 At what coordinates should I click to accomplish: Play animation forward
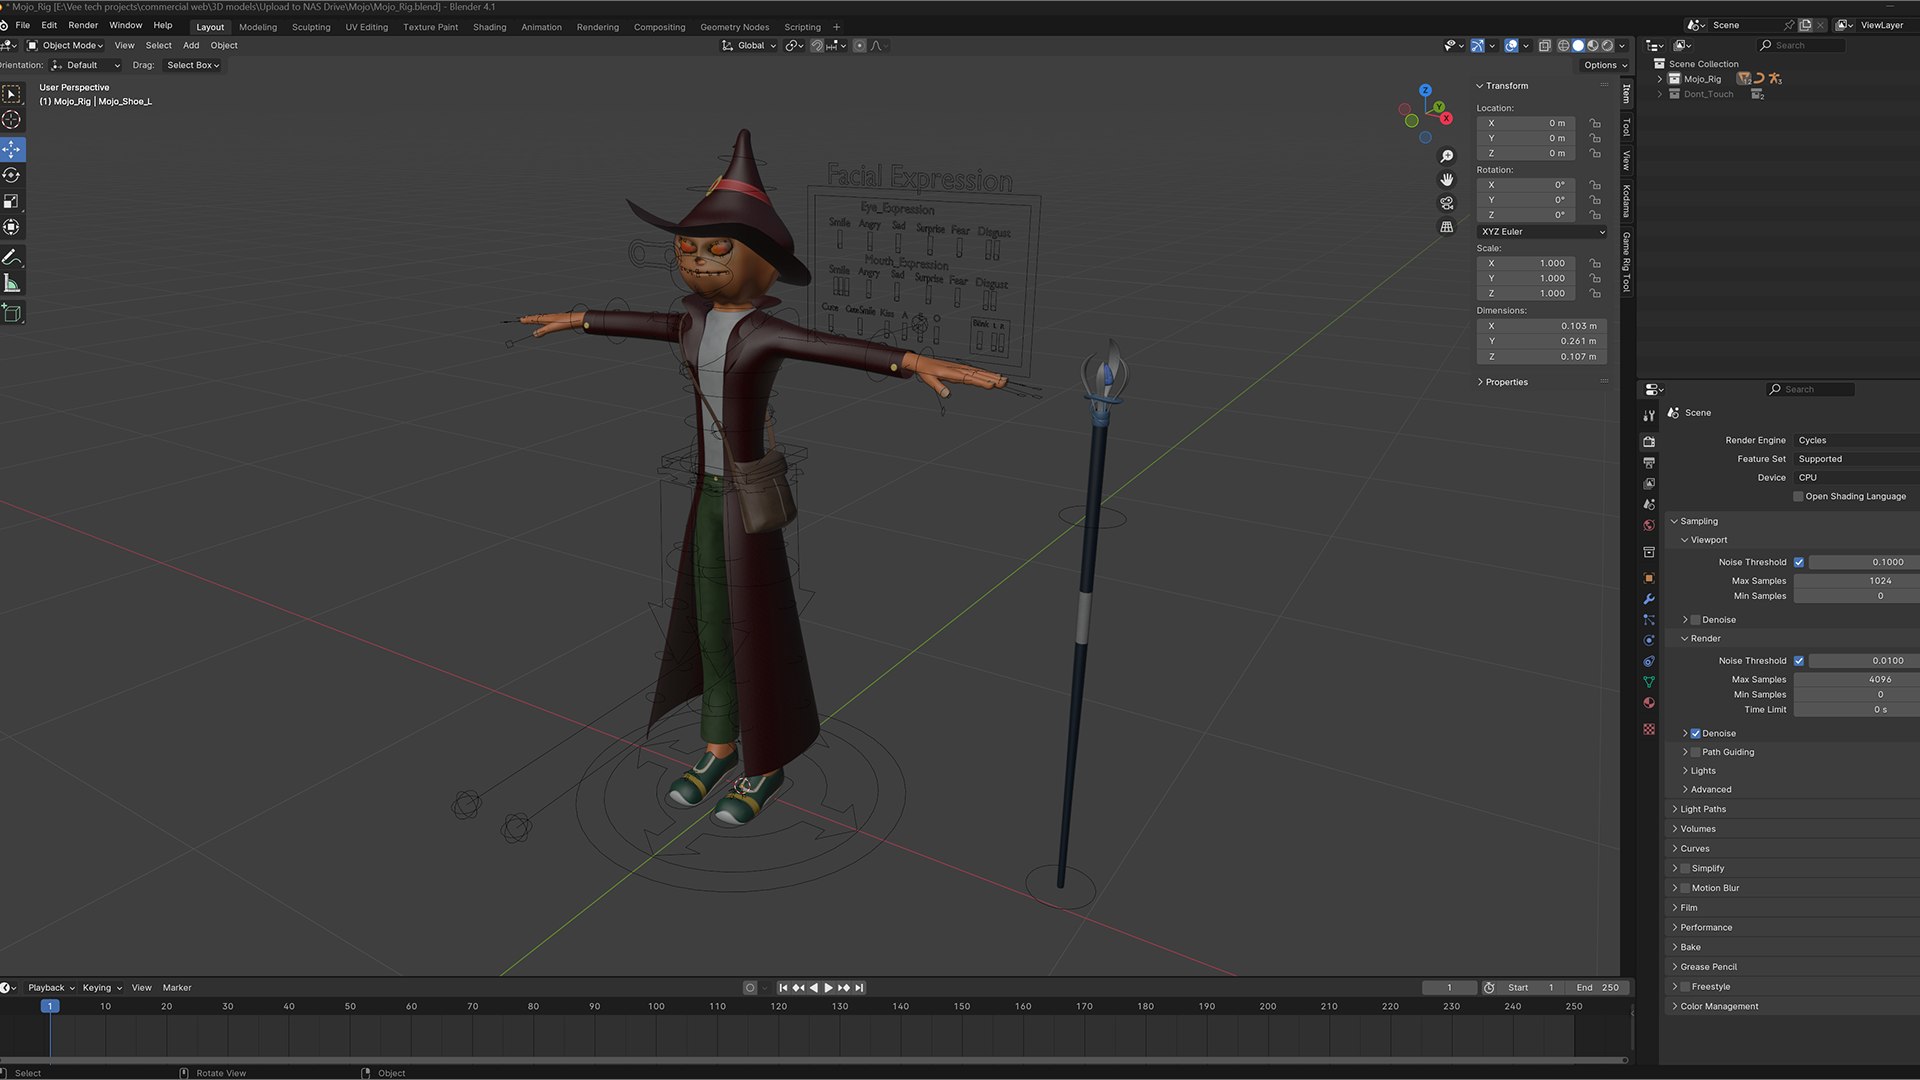pyautogui.click(x=828, y=988)
